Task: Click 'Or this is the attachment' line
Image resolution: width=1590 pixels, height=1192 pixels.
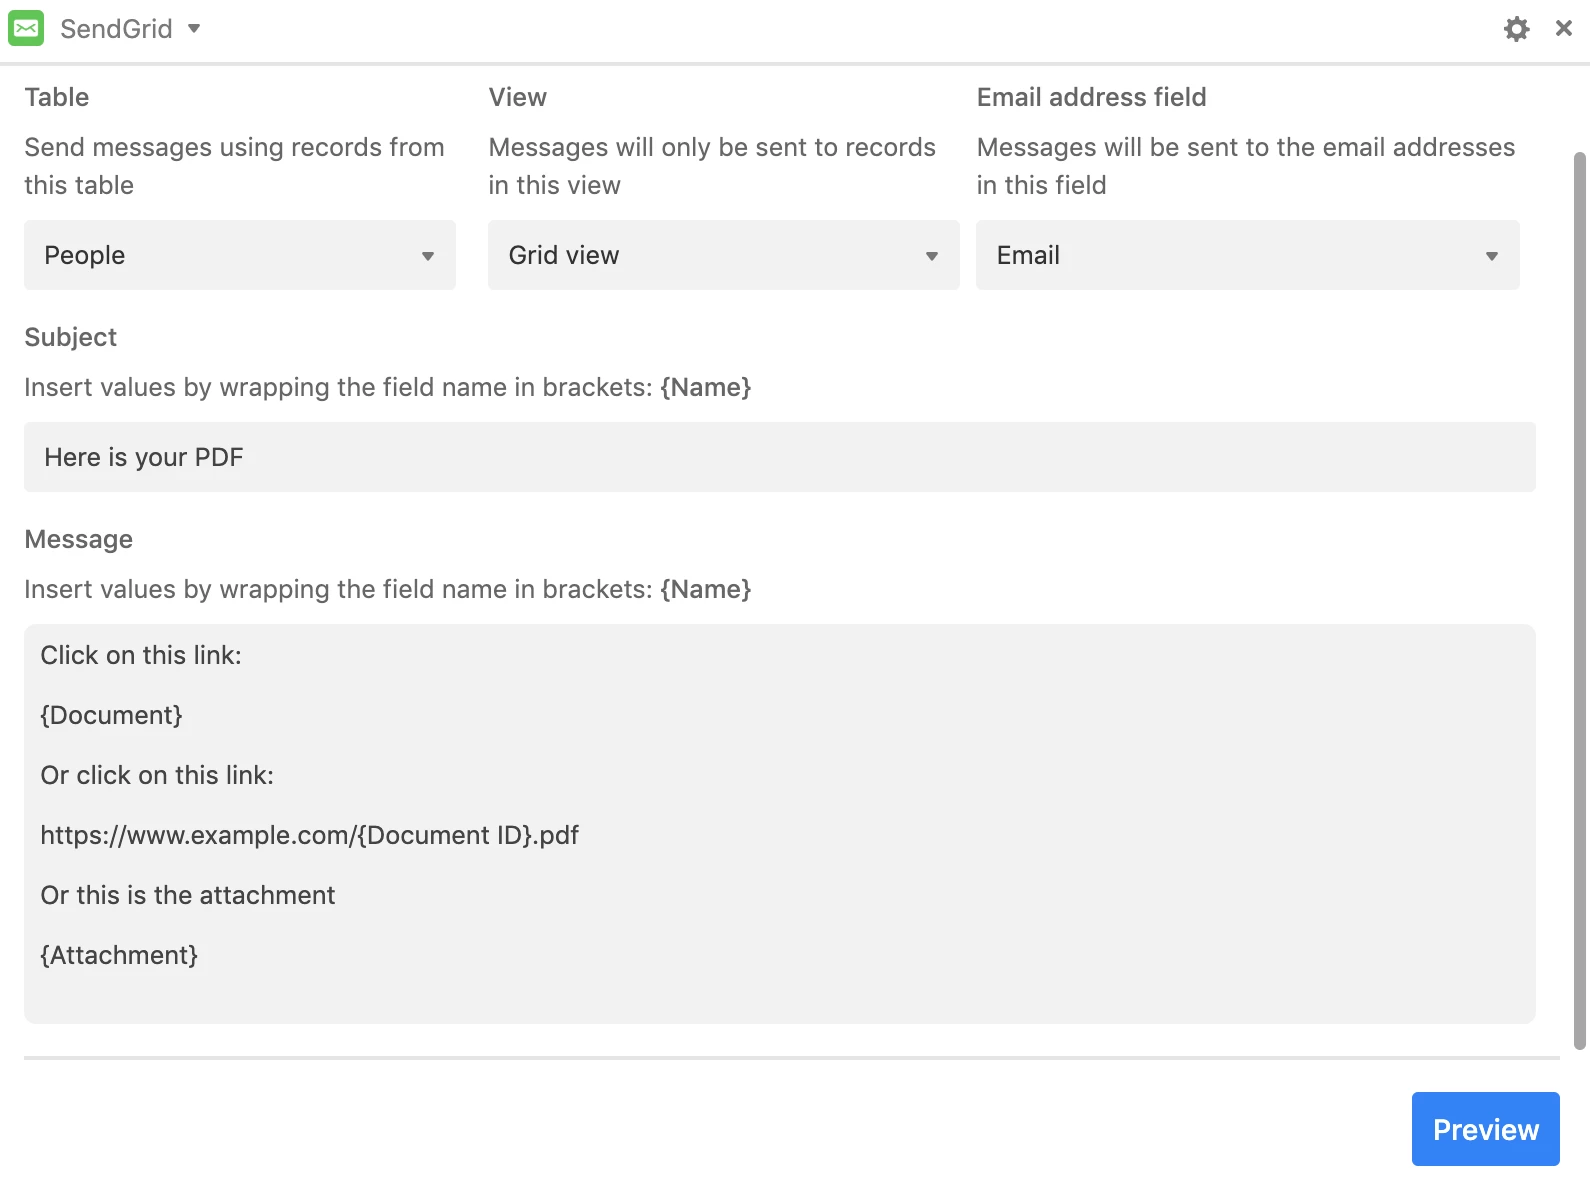Action: [188, 895]
